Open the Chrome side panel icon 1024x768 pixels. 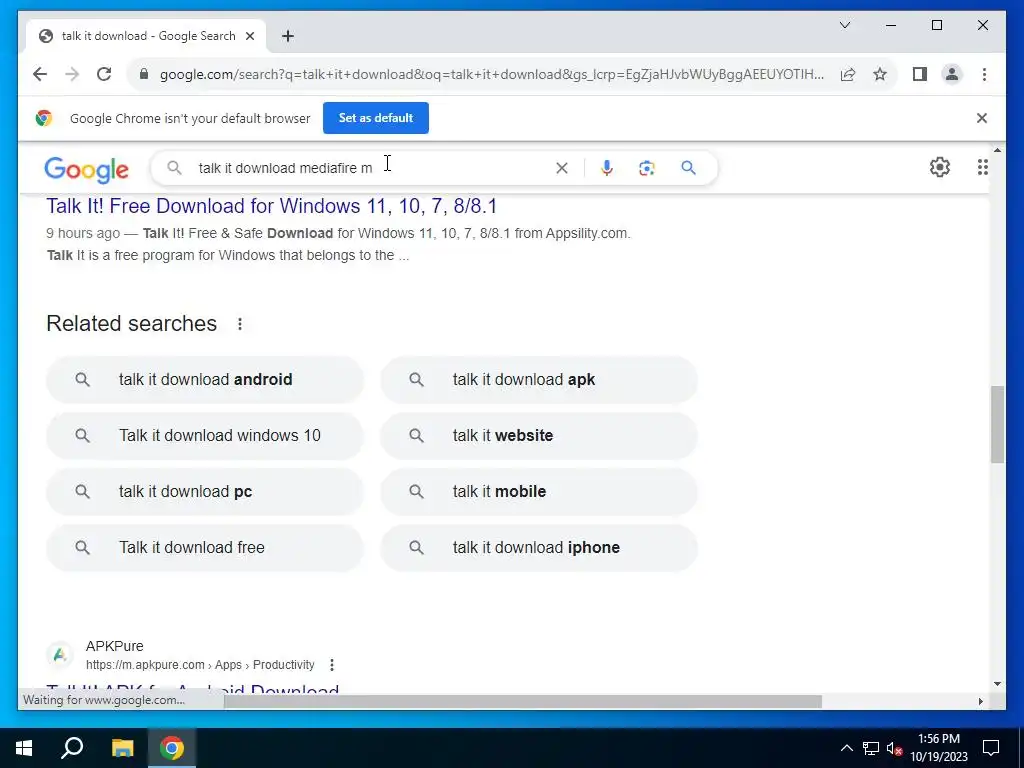click(920, 74)
